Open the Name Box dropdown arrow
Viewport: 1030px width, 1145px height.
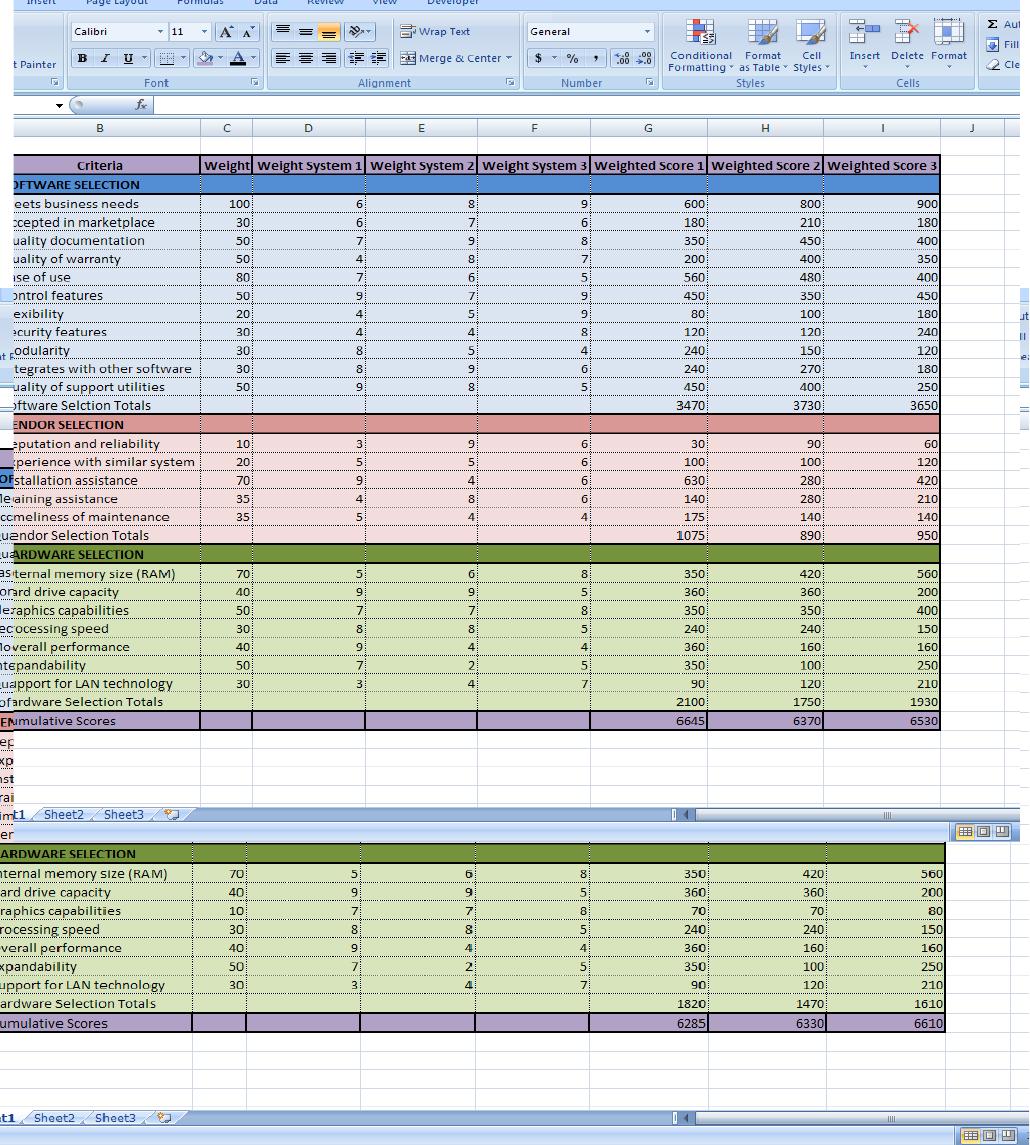coord(59,105)
